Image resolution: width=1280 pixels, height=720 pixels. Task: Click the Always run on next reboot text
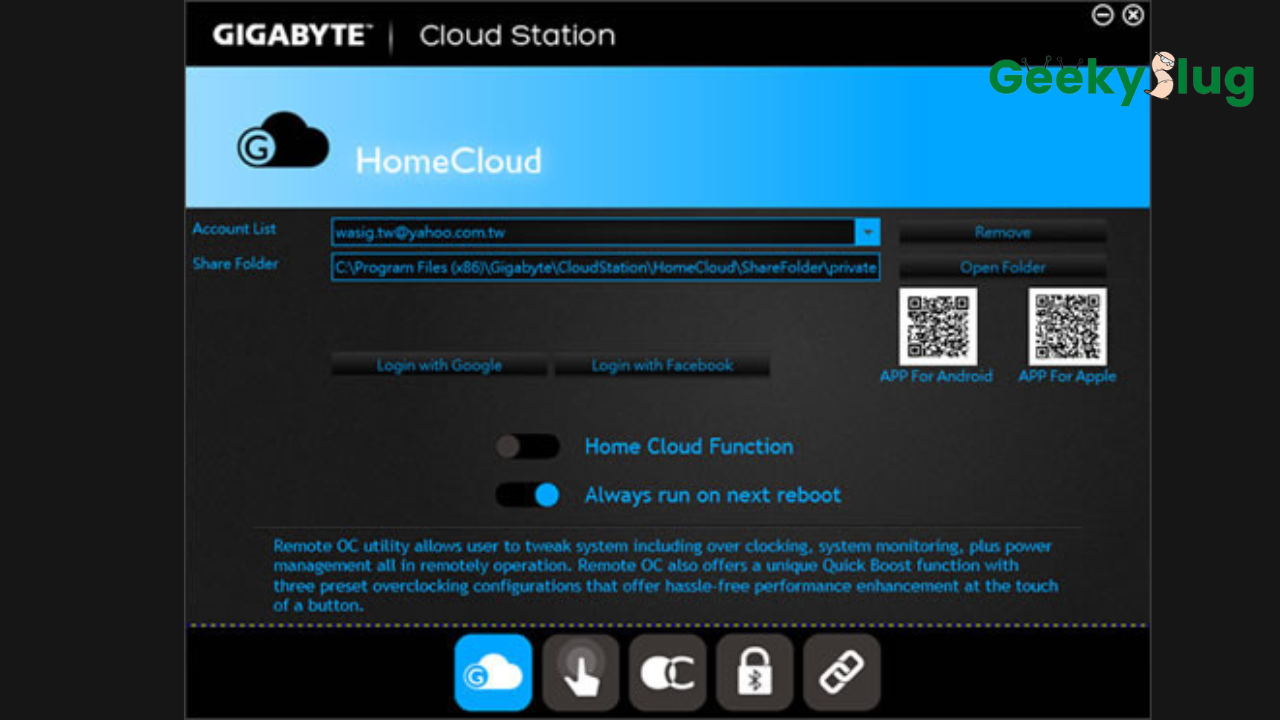(713, 495)
